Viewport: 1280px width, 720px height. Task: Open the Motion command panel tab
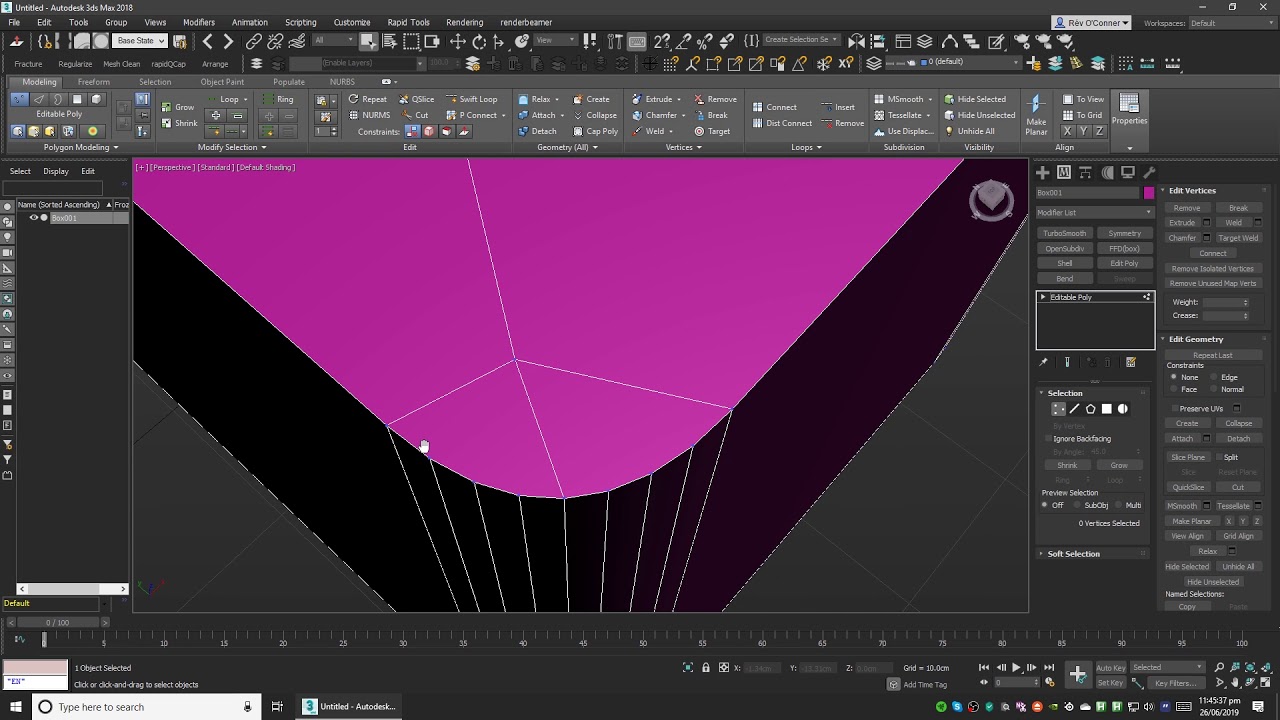[x=1107, y=172]
